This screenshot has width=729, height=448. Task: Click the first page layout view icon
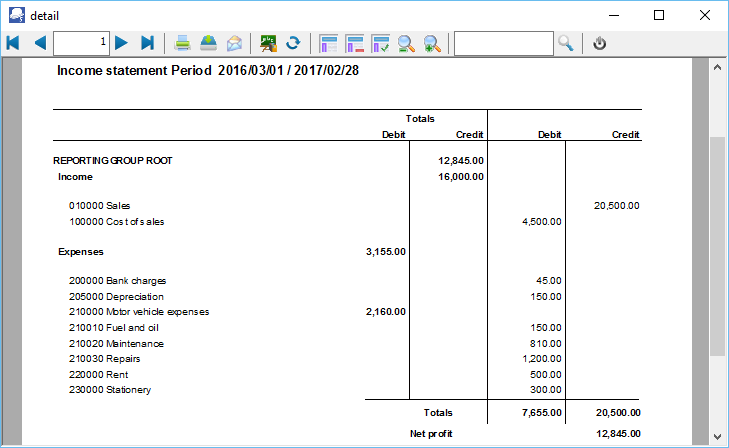coord(329,43)
